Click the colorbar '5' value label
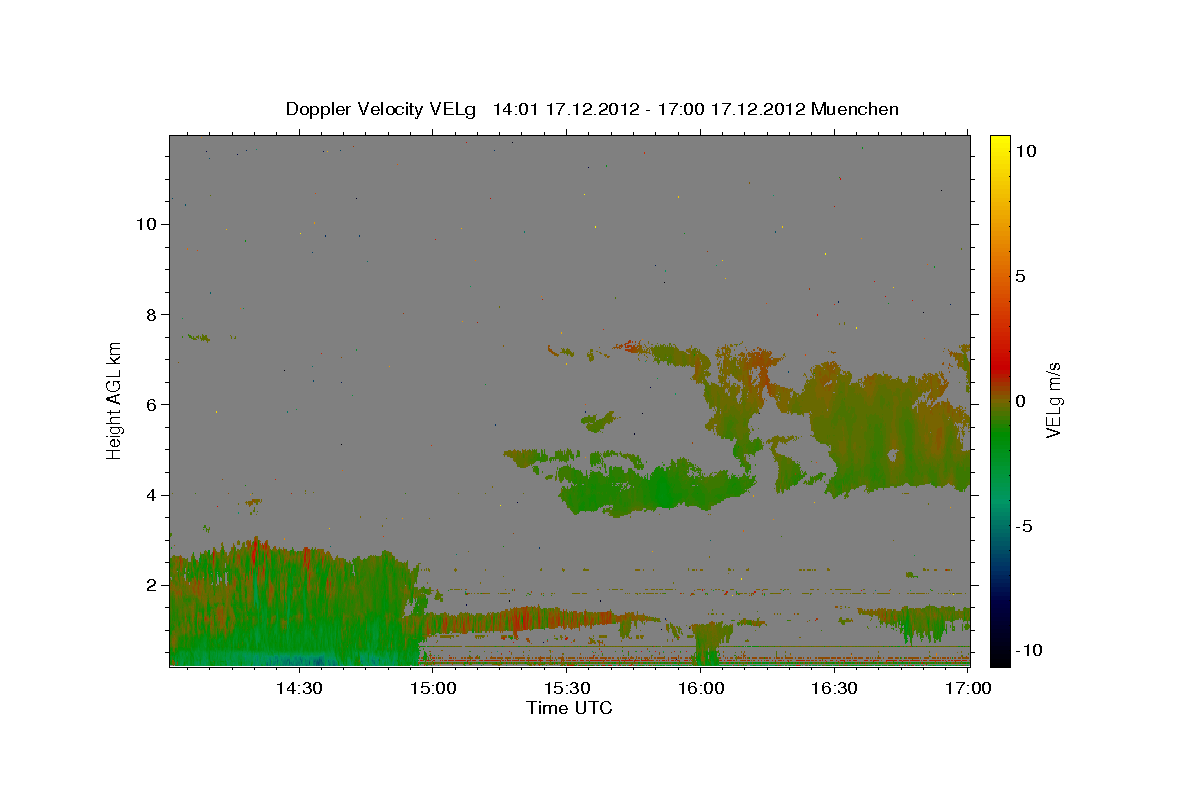Screen dimensions: 1200x800 [x=1020, y=276]
